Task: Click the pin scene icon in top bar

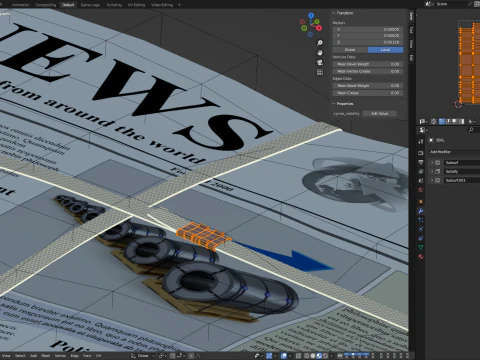Action: [x=470, y=4]
